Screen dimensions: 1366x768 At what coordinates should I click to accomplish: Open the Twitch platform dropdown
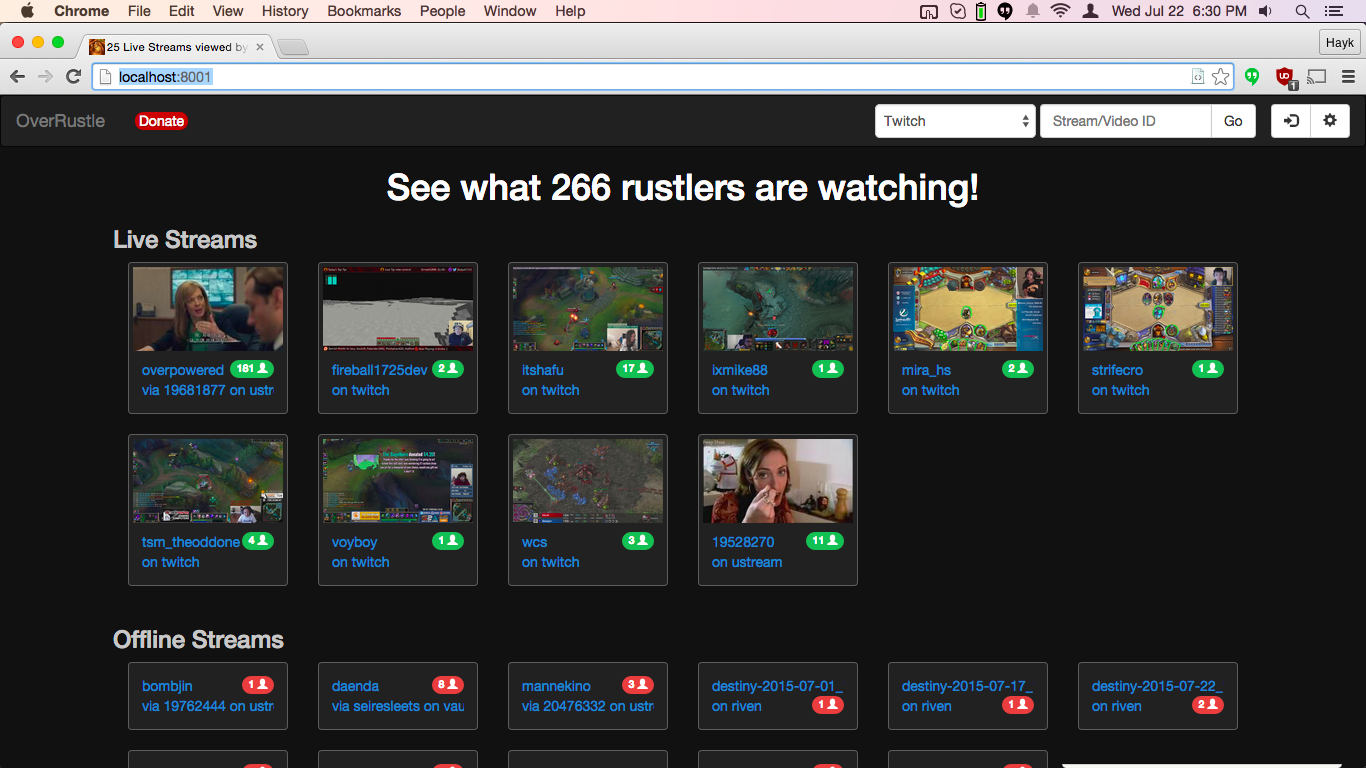955,121
